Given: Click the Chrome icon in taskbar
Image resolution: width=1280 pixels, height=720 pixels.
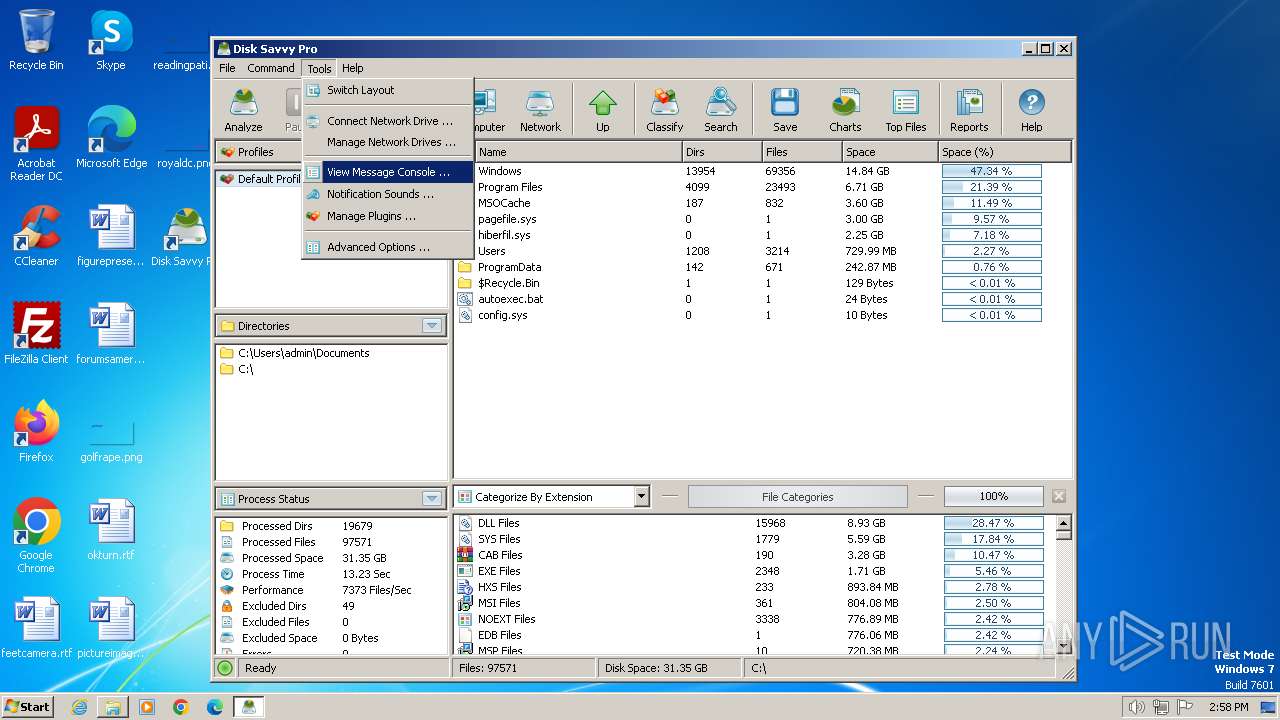Looking at the screenshot, I should [x=180, y=707].
